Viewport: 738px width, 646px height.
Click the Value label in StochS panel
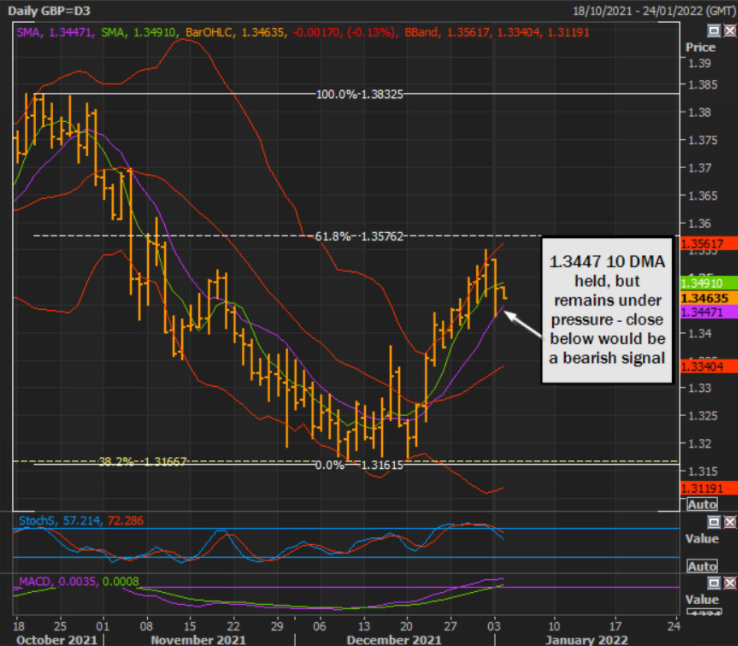[702, 539]
